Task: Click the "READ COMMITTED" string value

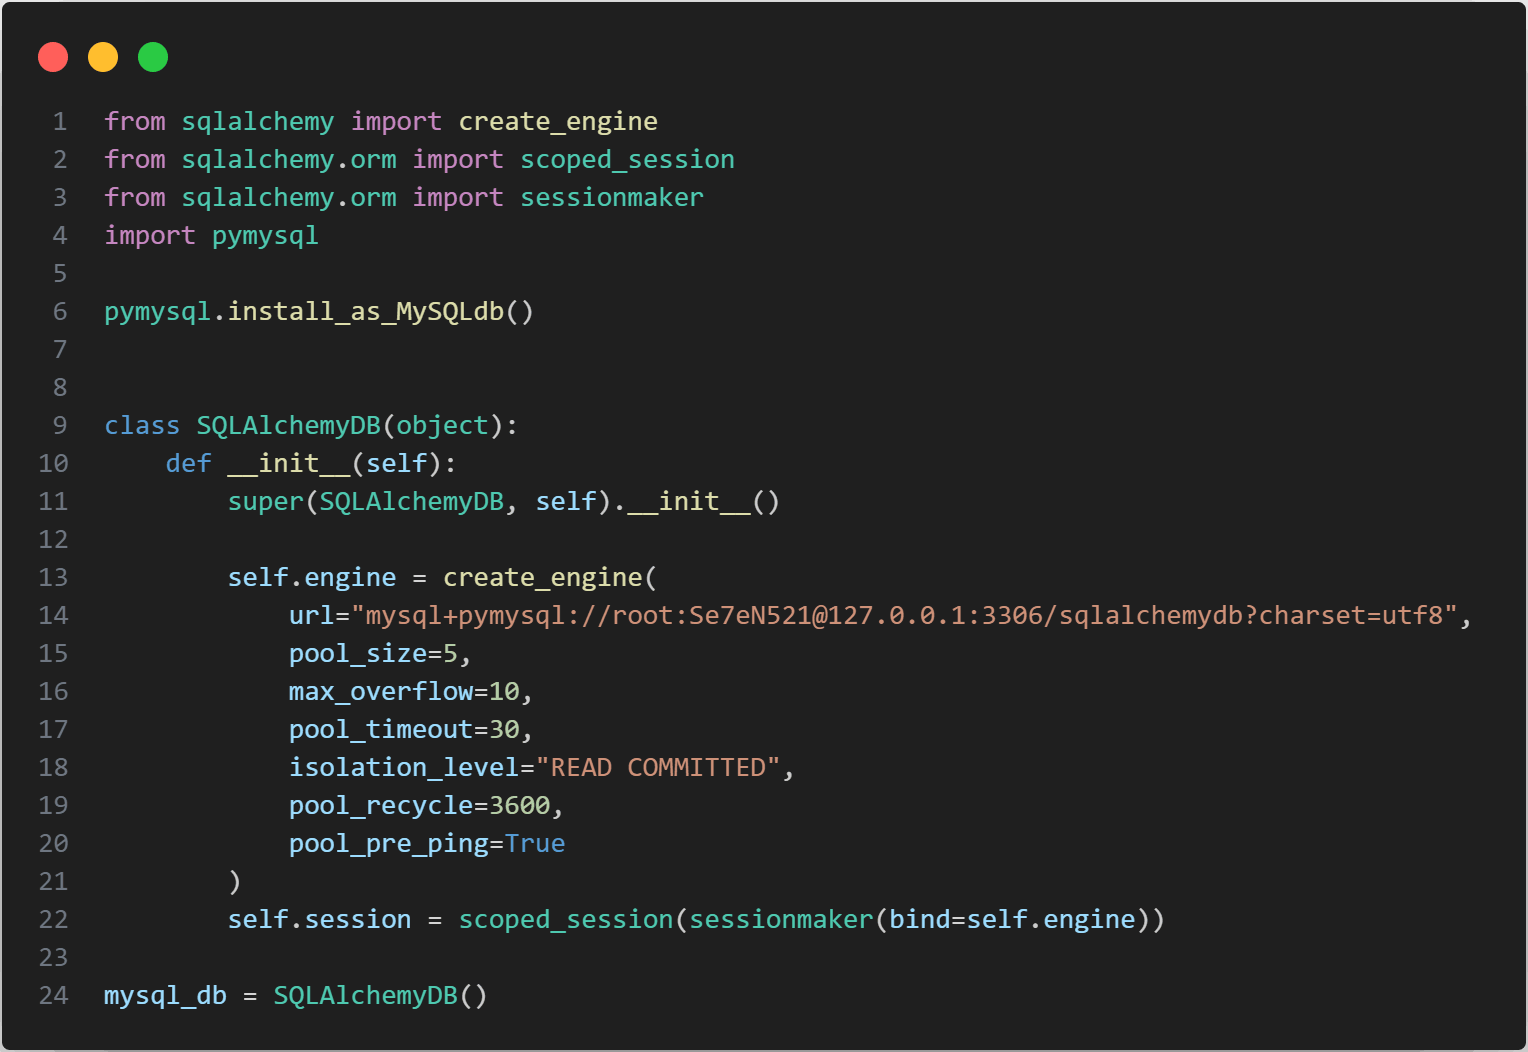Action: click(x=658, y=767)
